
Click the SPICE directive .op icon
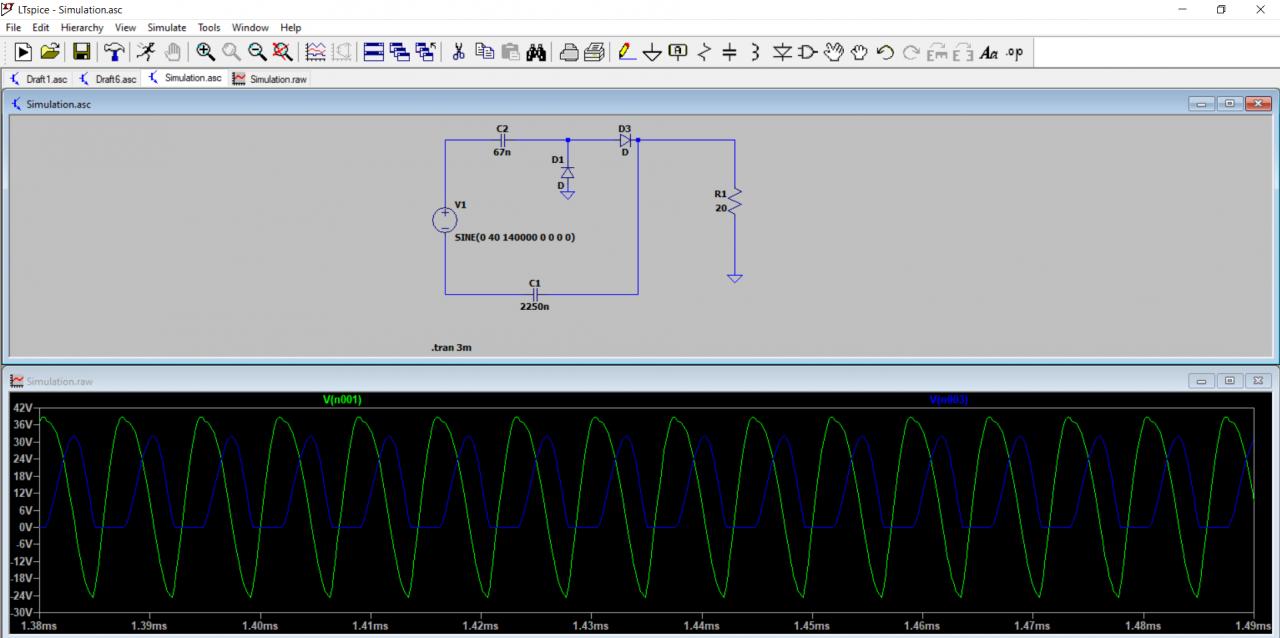pos(1014,52)
